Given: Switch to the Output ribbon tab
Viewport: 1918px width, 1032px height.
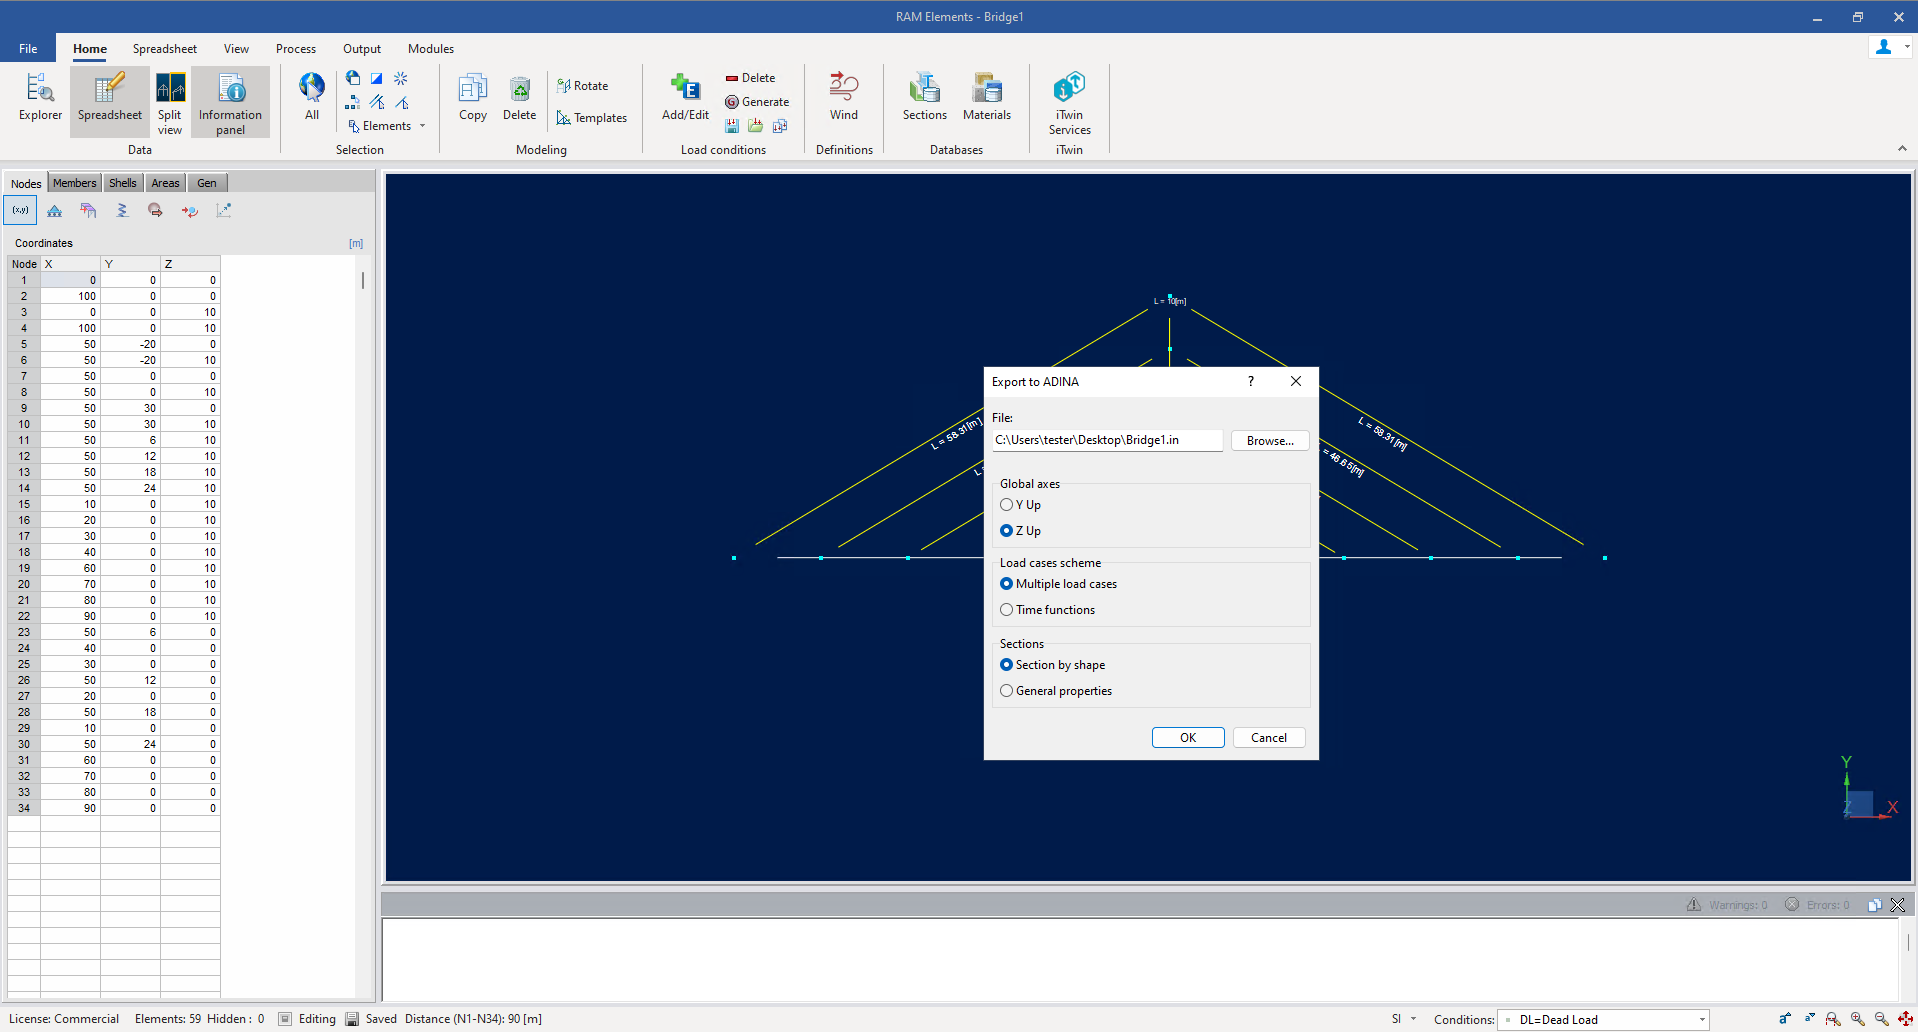Looking at the screenshot, I should [361, 49].
